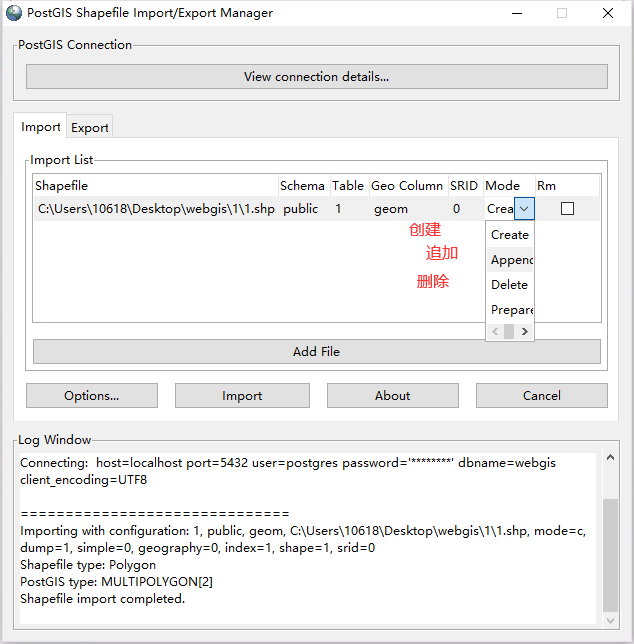Screen dimensions: 634x644
Task: Select the shapefile path C:\Users\10618\Desktop\webgis\1\1.shp cell
Action: click(x=156, y=209)
